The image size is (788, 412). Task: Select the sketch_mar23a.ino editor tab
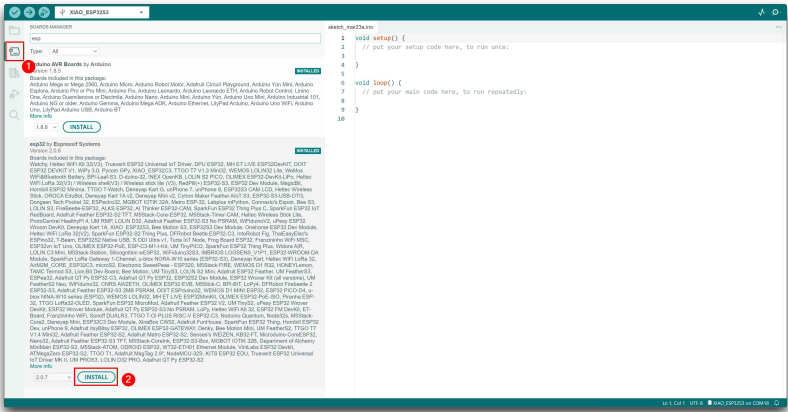tap(352, 25)
